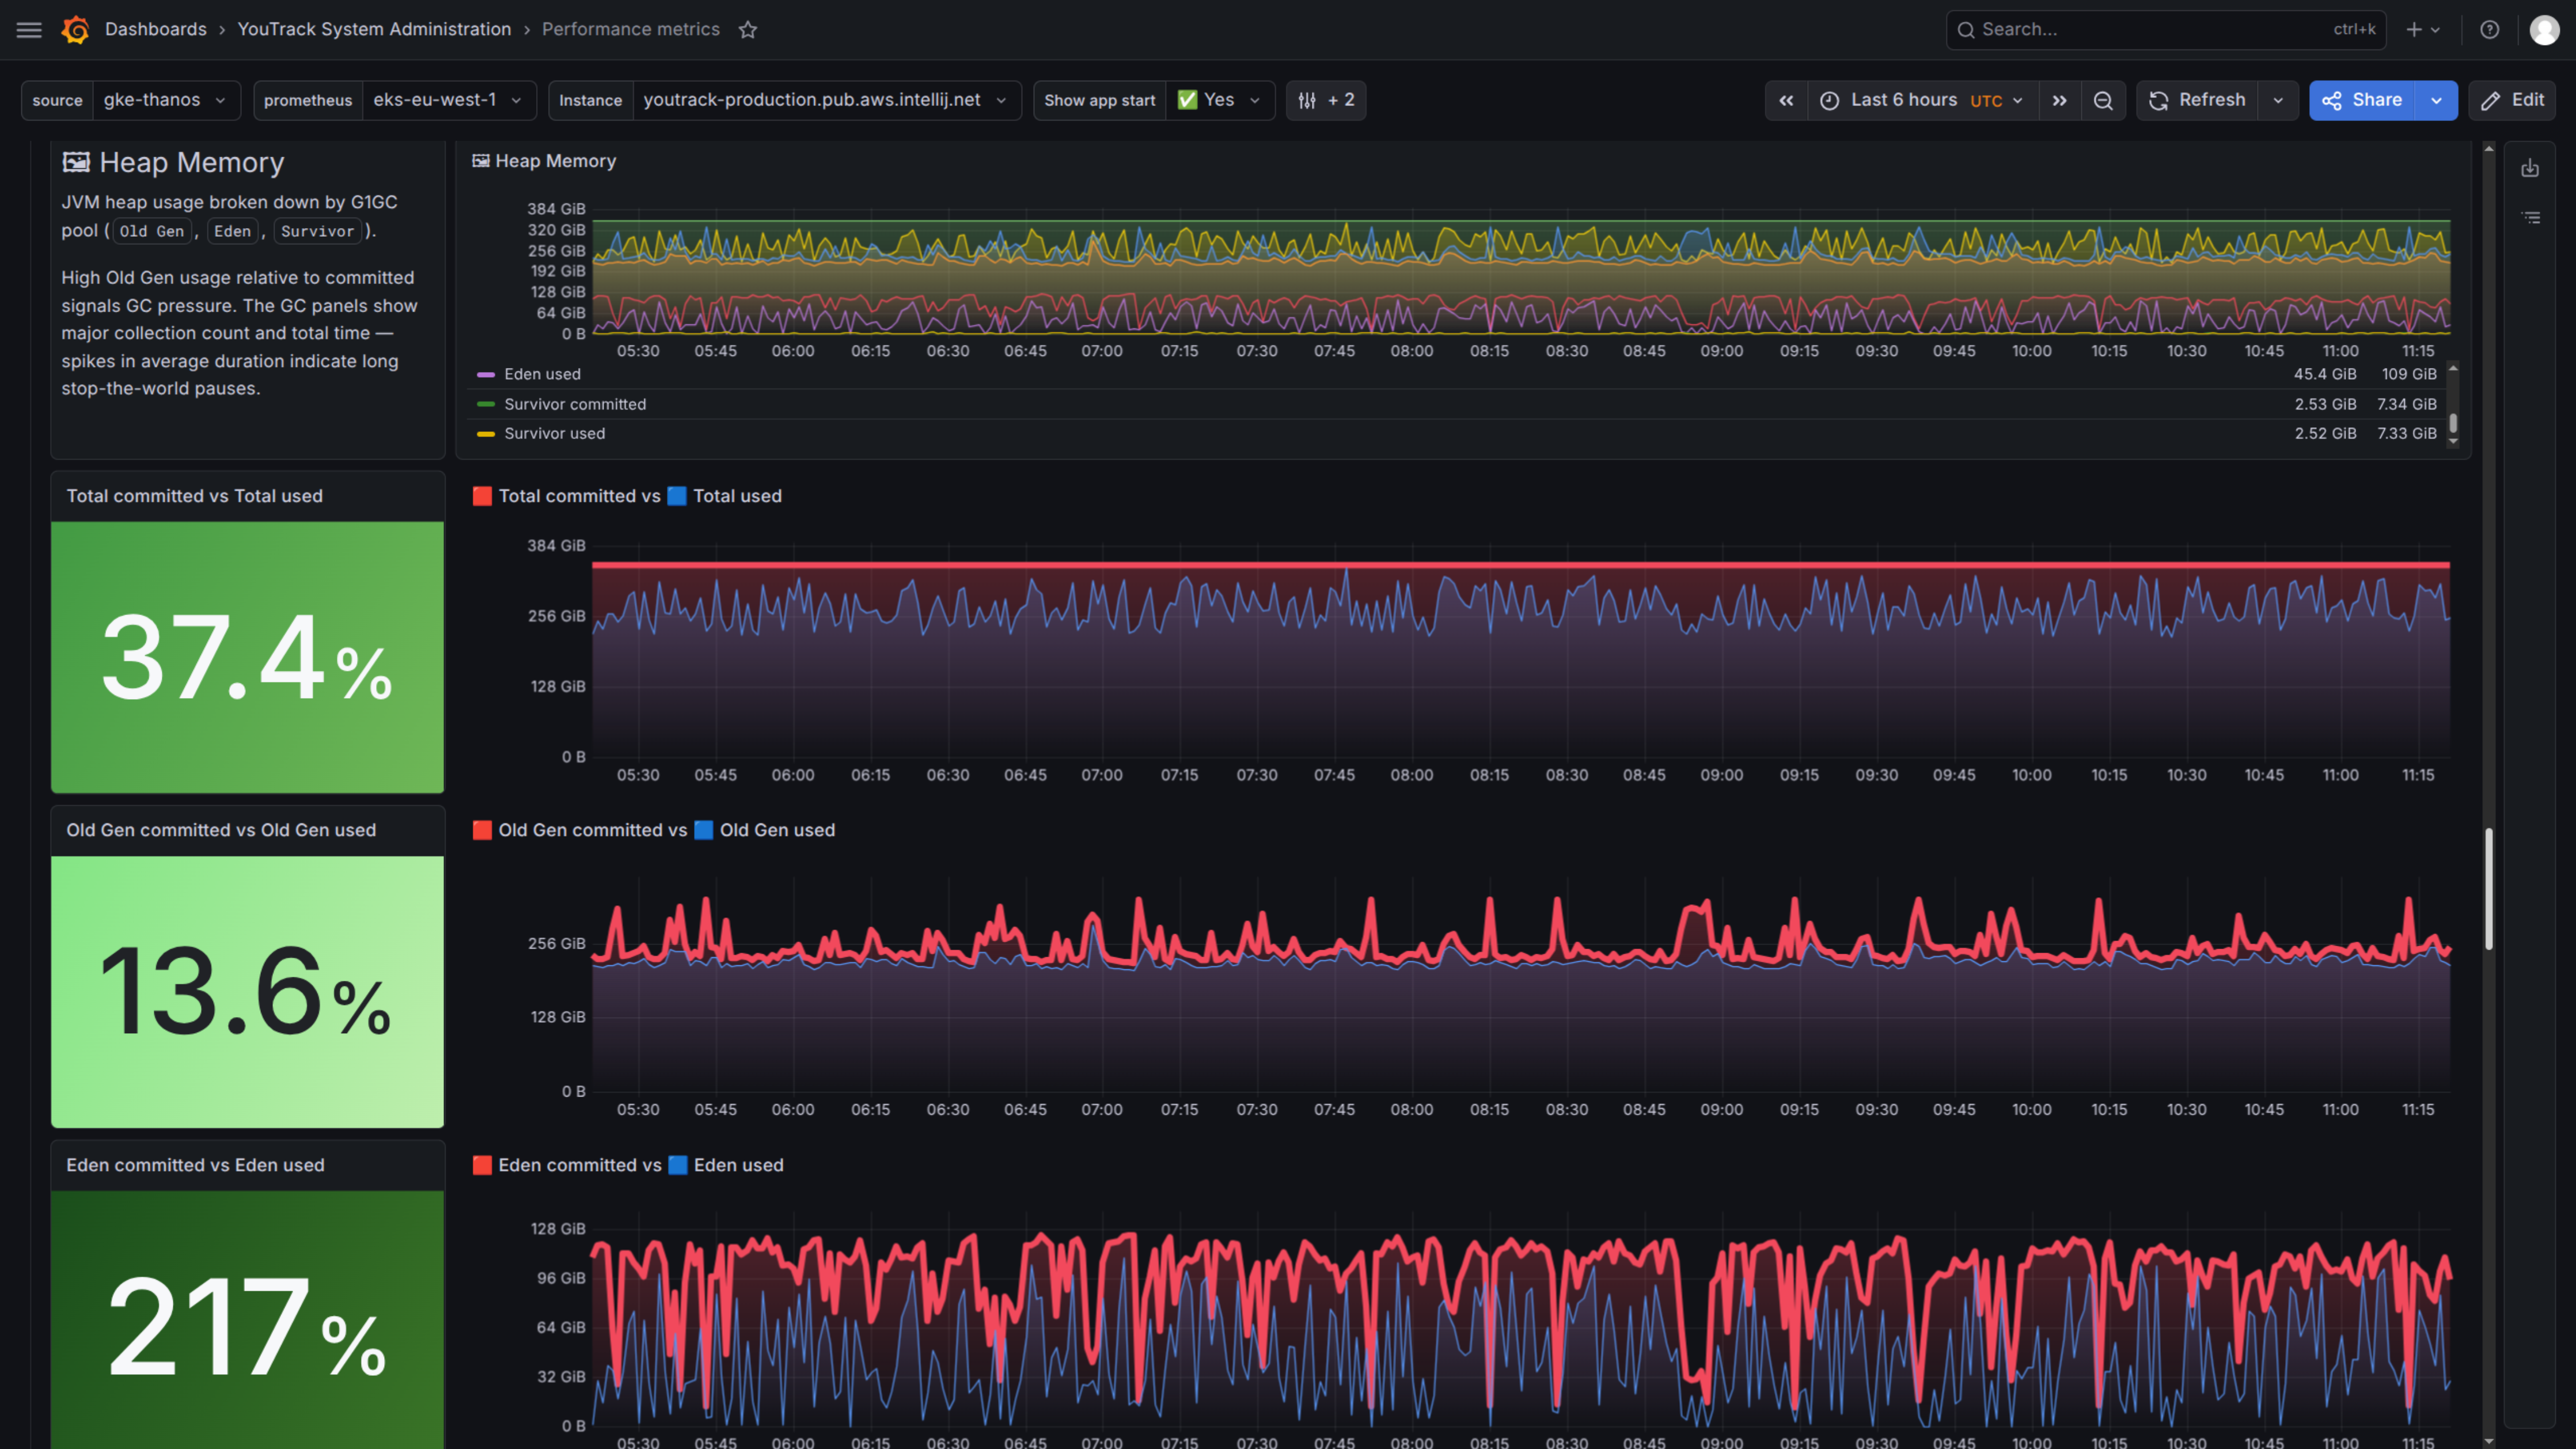Open the prometheus eks-eu-west-1 dropdown
Image resolution: width=2576 pixels, height=1449 pixels.
pos(449,100)
